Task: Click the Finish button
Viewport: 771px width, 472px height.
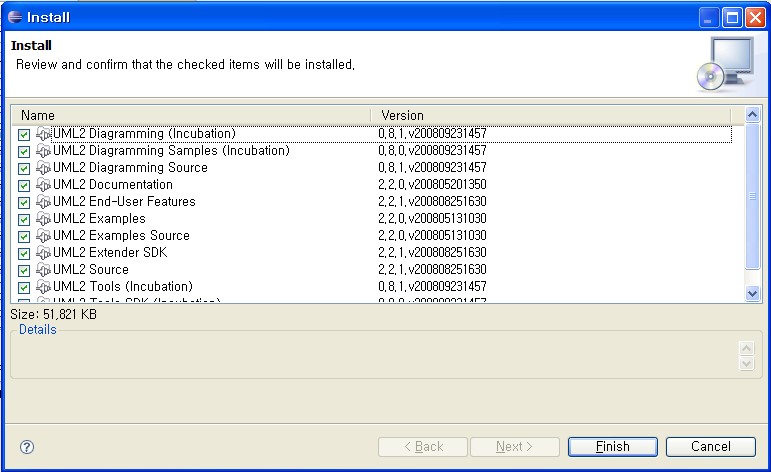Action: 613,446
